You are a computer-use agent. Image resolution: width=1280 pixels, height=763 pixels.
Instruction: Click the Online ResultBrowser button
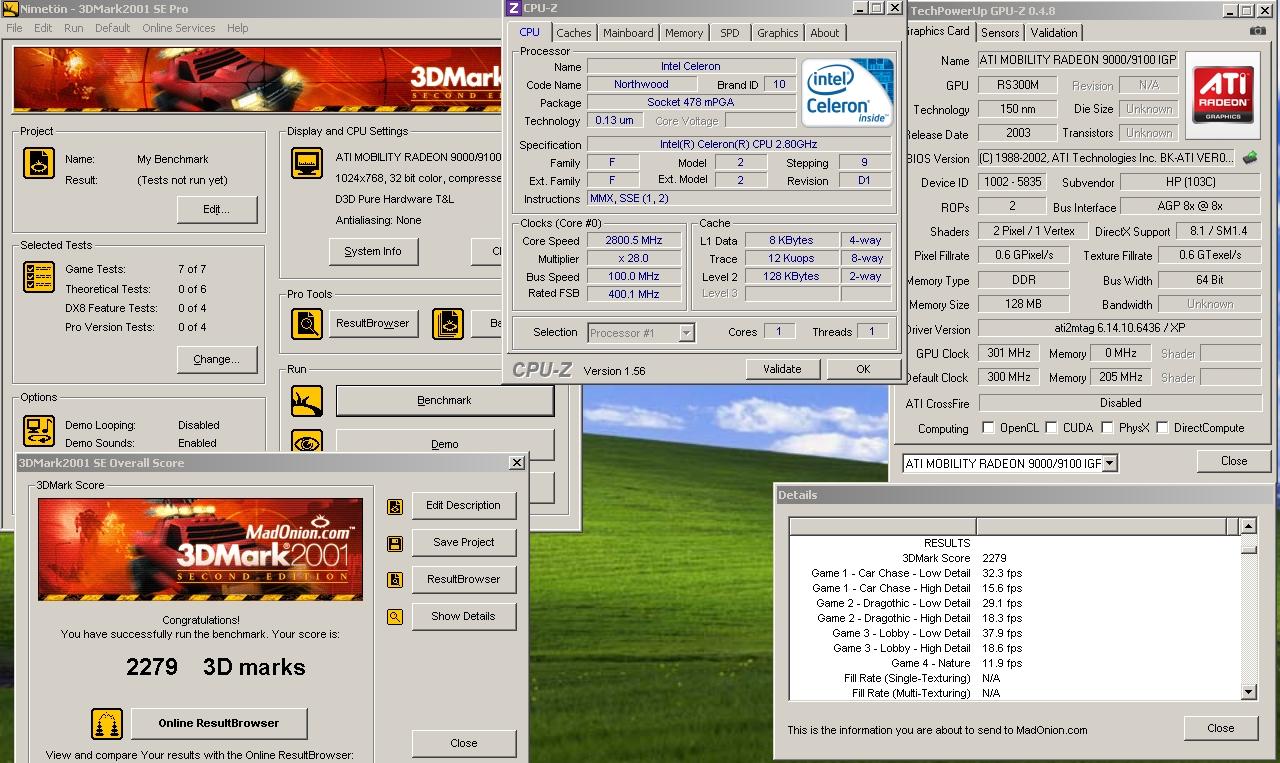[x=218, y=723]
